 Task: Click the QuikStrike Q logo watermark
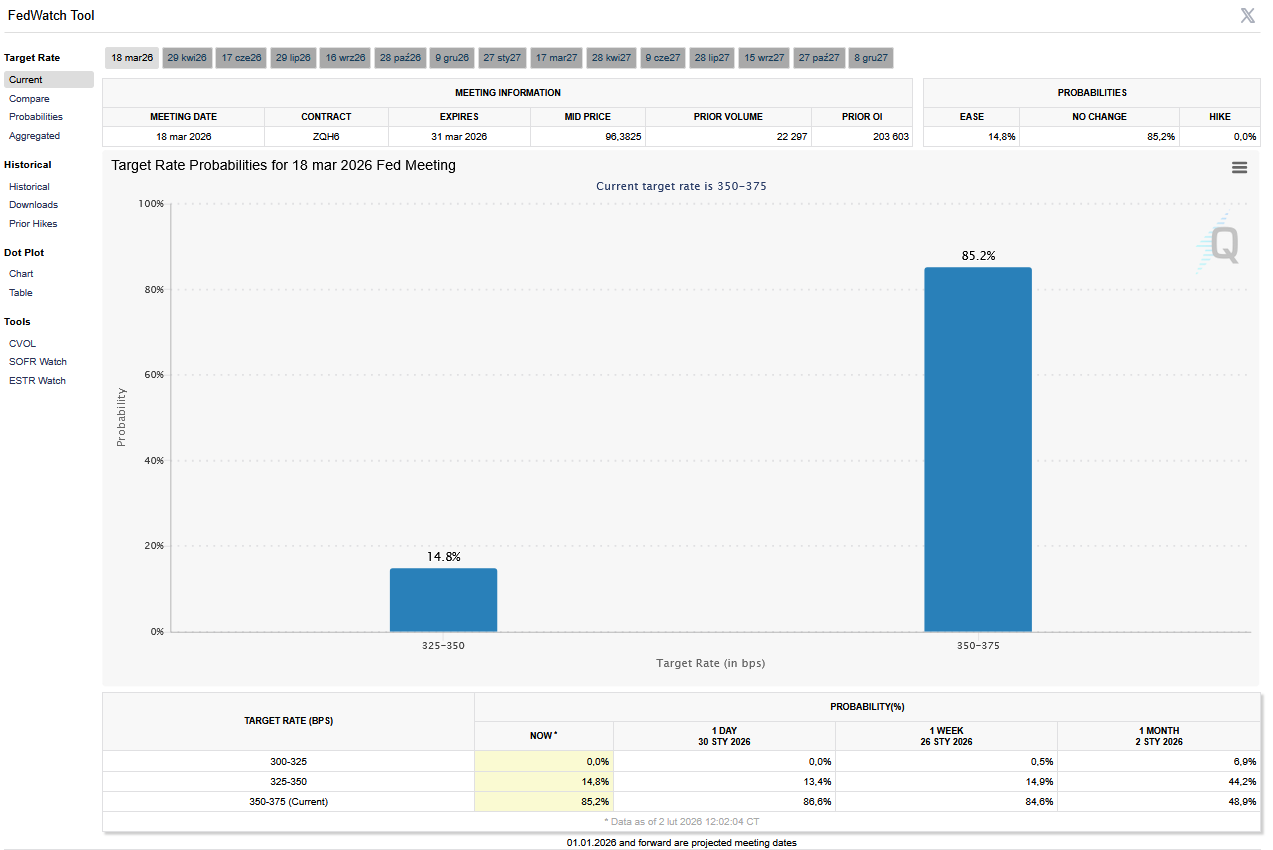(x=1220, y=243)
